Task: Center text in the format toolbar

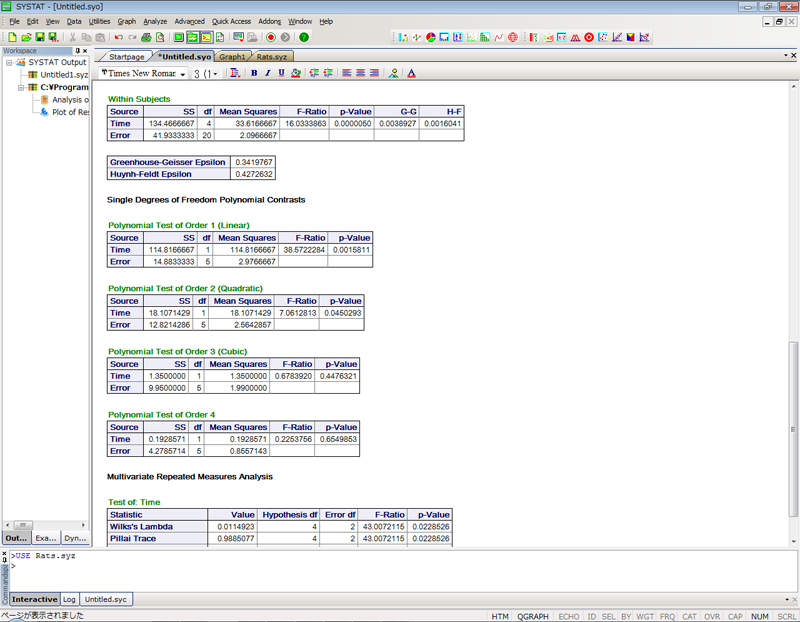Action: (x=361, y=73)
